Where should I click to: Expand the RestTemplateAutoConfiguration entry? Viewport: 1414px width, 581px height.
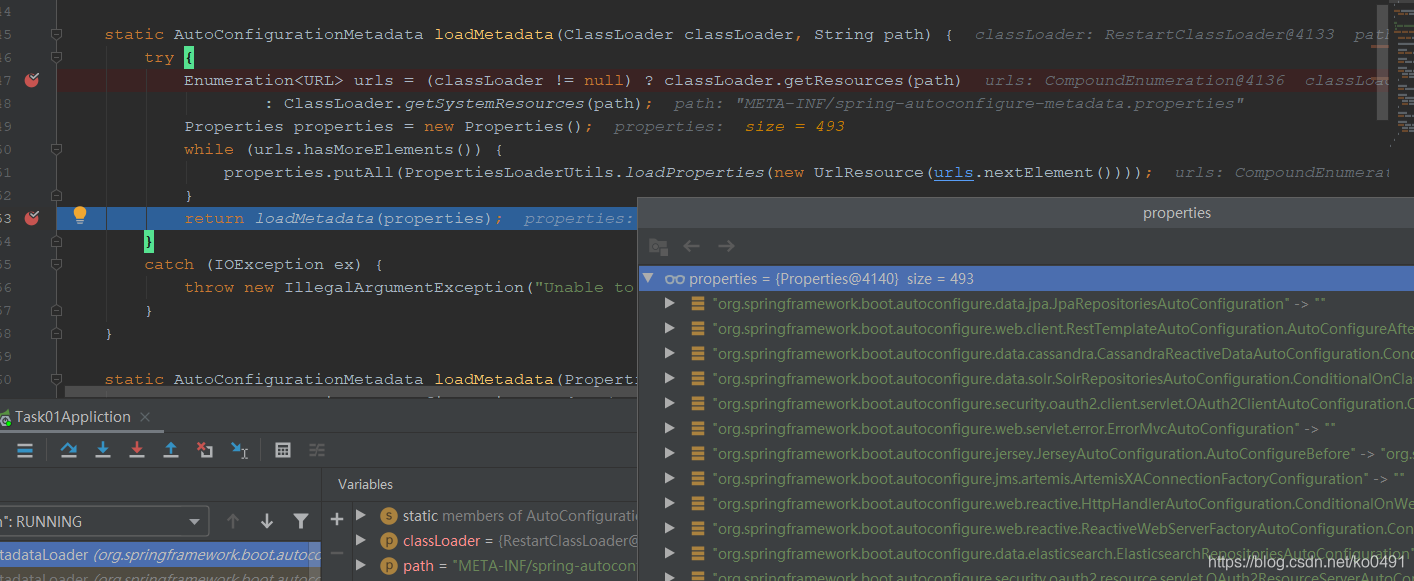670,328
